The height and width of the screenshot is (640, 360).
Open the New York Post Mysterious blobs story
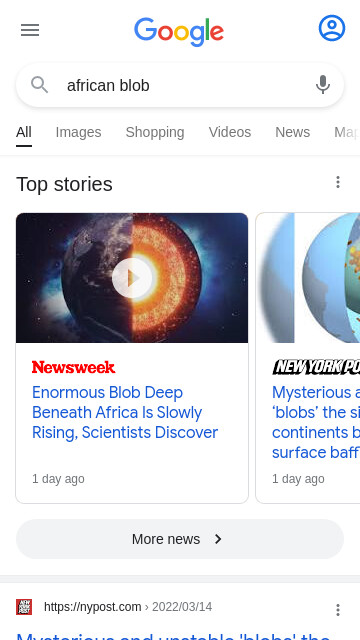pyautogui.click(x=316, y=422)
